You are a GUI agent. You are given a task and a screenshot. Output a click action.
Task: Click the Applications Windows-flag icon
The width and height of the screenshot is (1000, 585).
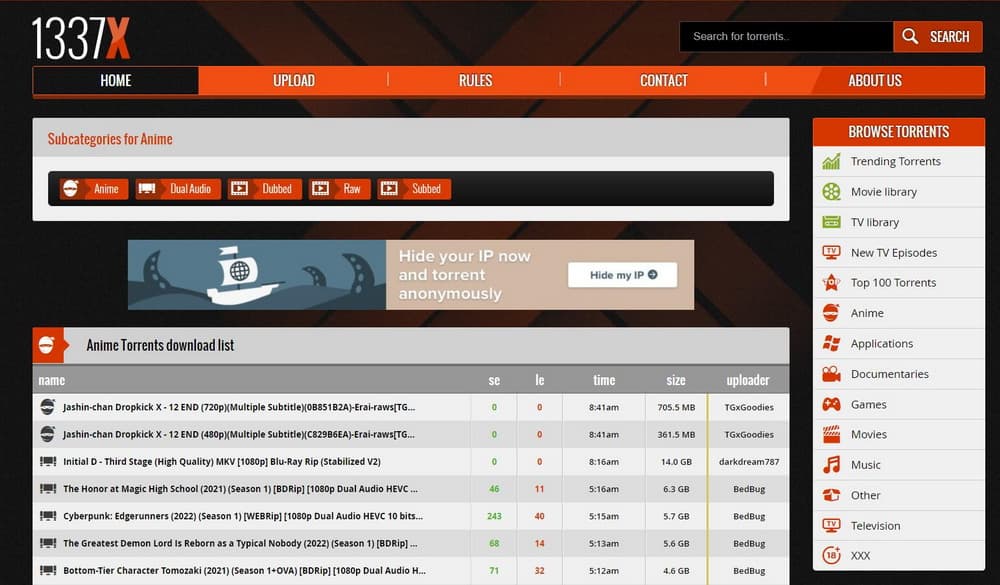[x=831, y=344]
